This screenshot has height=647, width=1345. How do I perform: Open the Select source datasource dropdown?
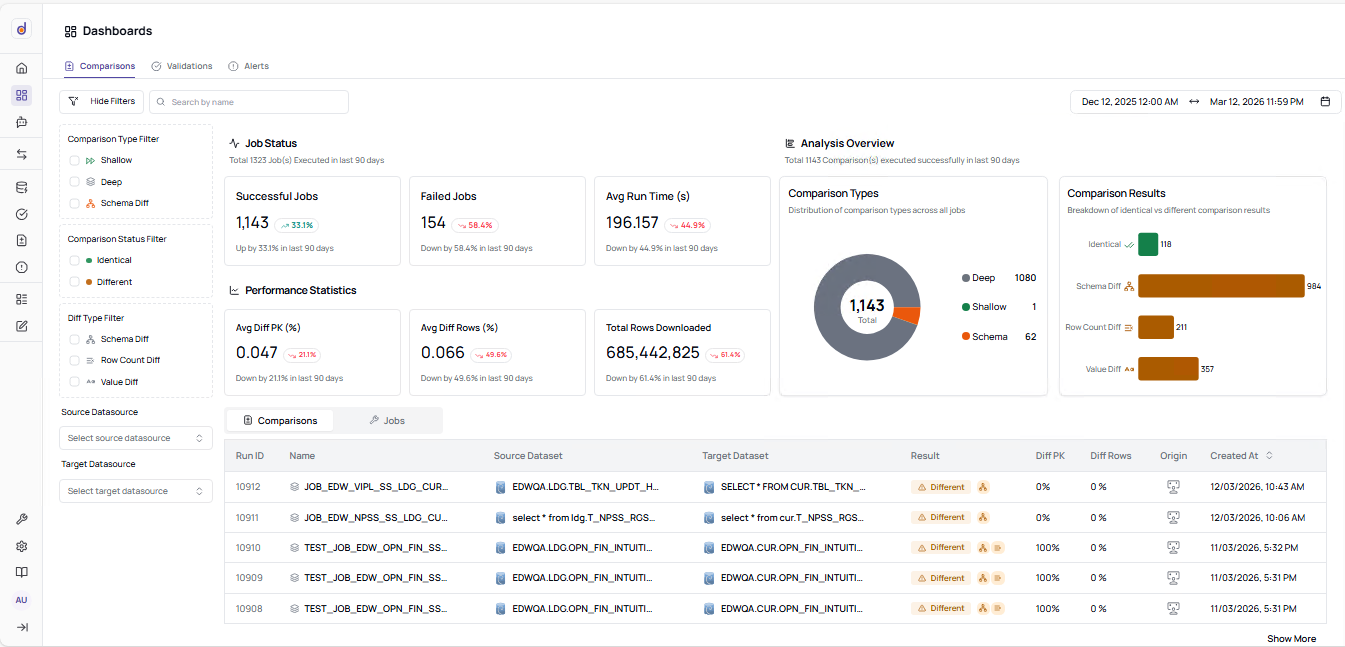click(x=135, y=438)
